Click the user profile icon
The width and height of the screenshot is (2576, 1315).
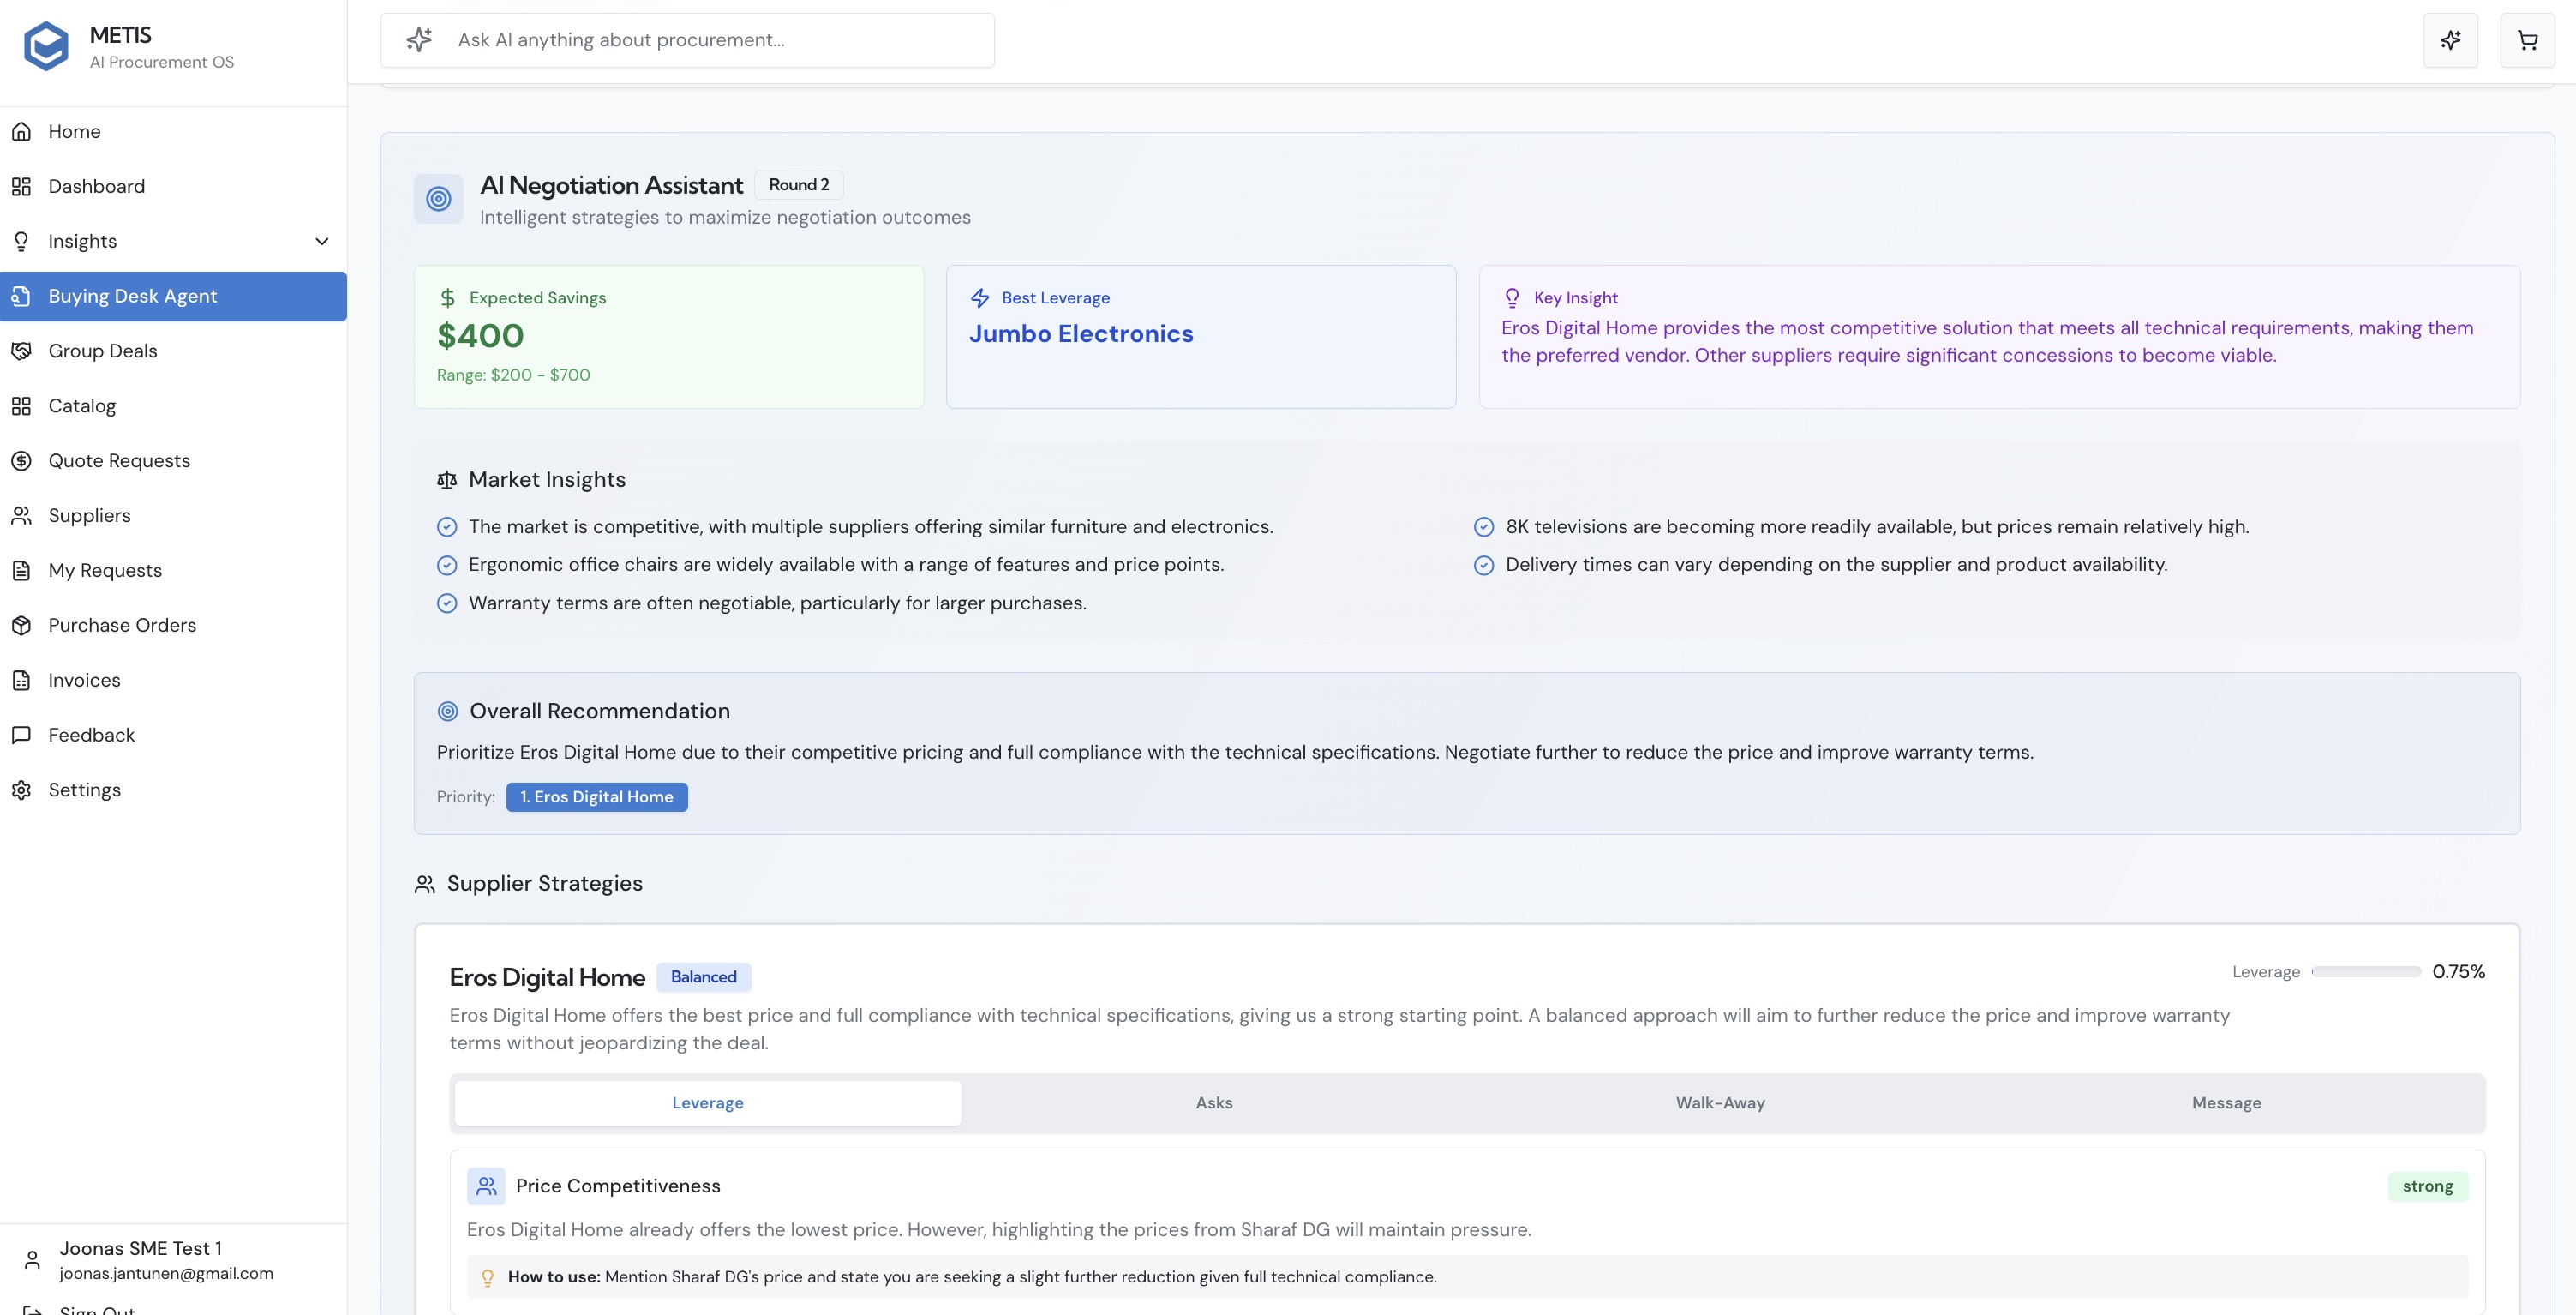click(x=32, y=1260)
